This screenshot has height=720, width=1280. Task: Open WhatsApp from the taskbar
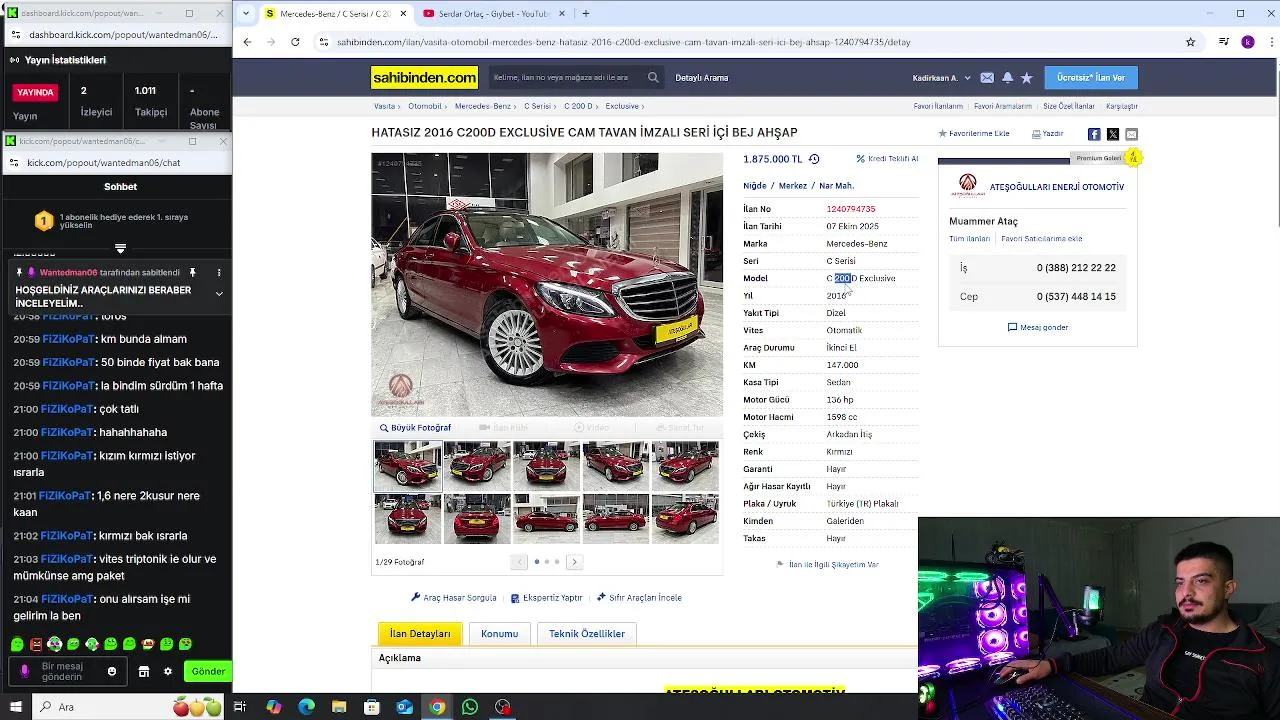coord(470,707)
